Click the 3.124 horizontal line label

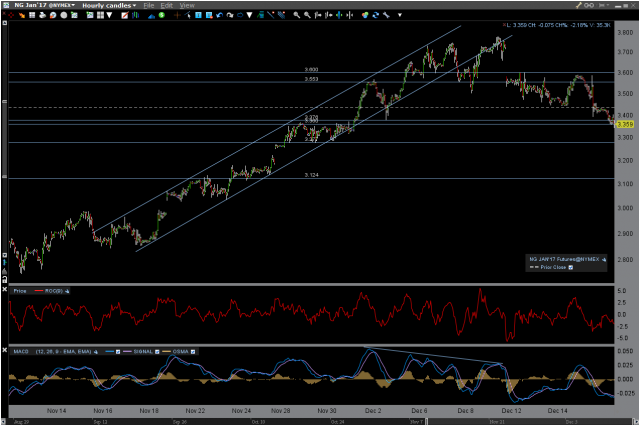tap(311, 175)
